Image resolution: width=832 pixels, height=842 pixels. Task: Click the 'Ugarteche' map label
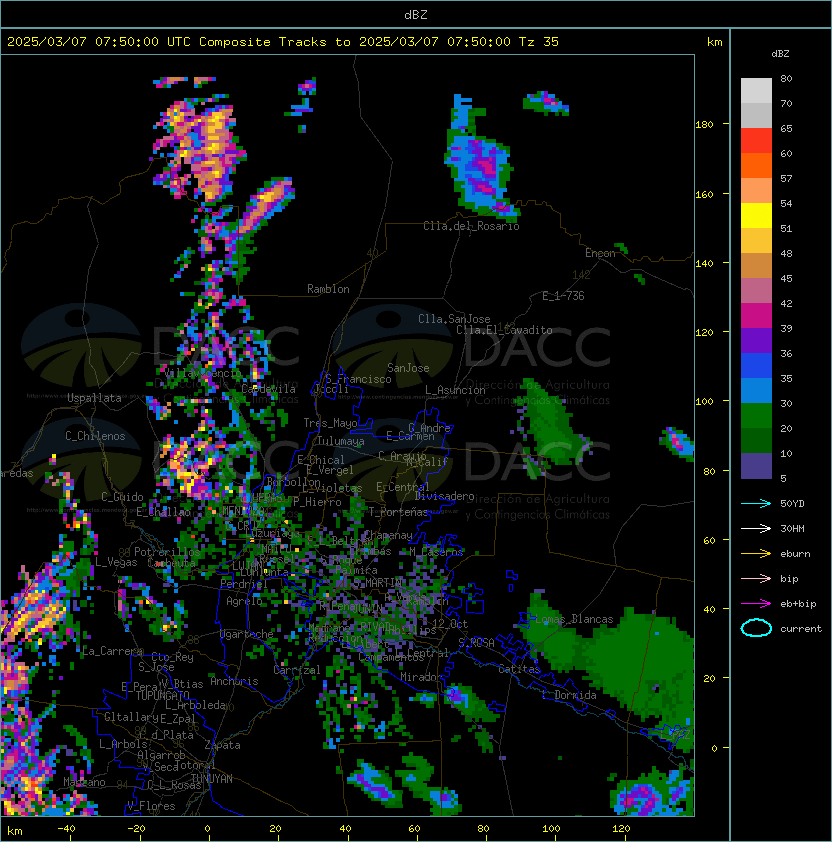click(x=247, y=635)
